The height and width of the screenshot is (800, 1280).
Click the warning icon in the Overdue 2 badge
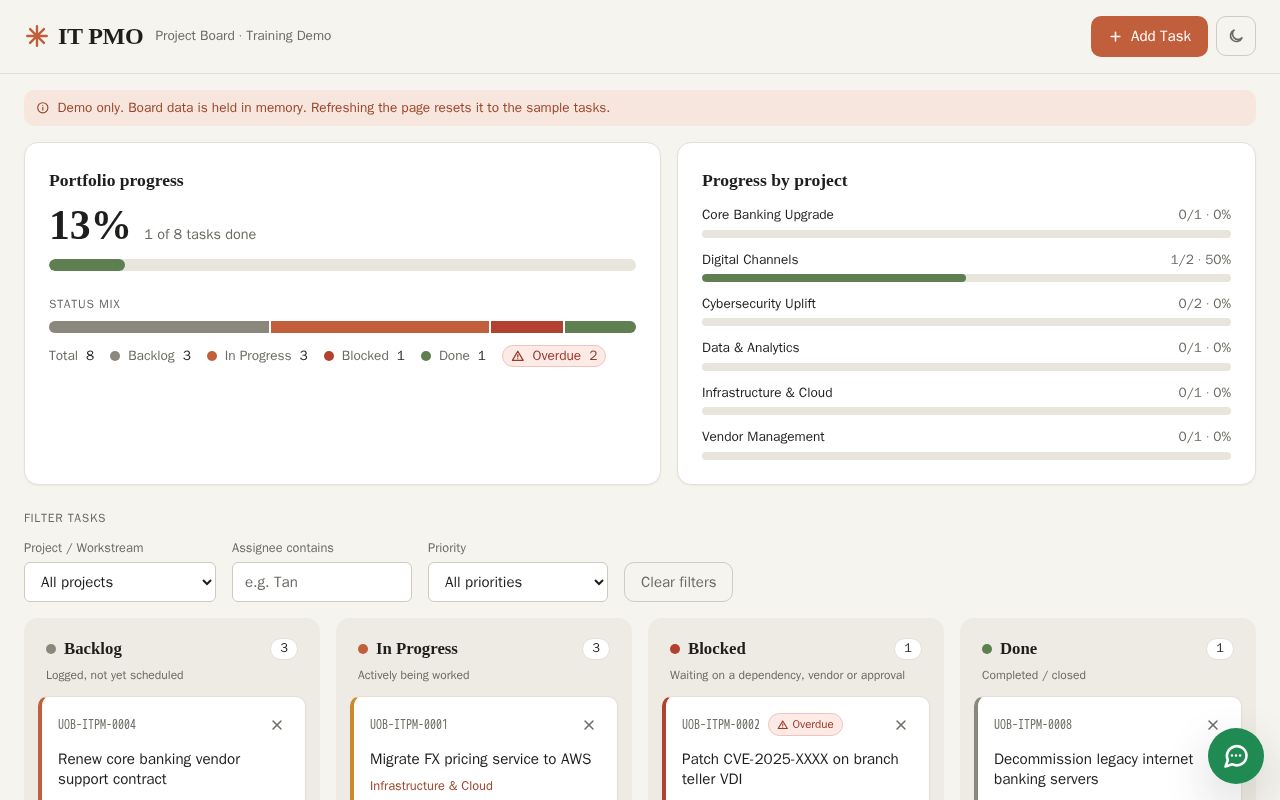point(518,356)
